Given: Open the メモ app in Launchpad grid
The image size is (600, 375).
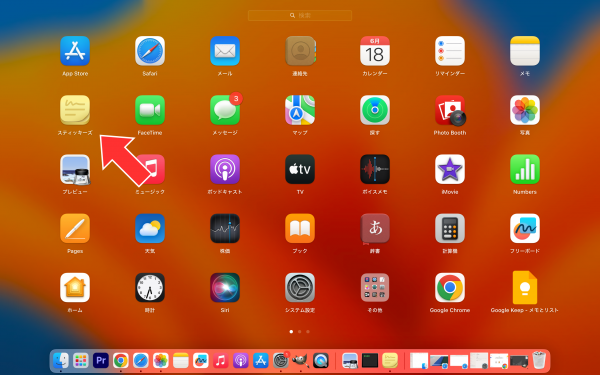Looking at the screenshot, I should click(525, 51).
